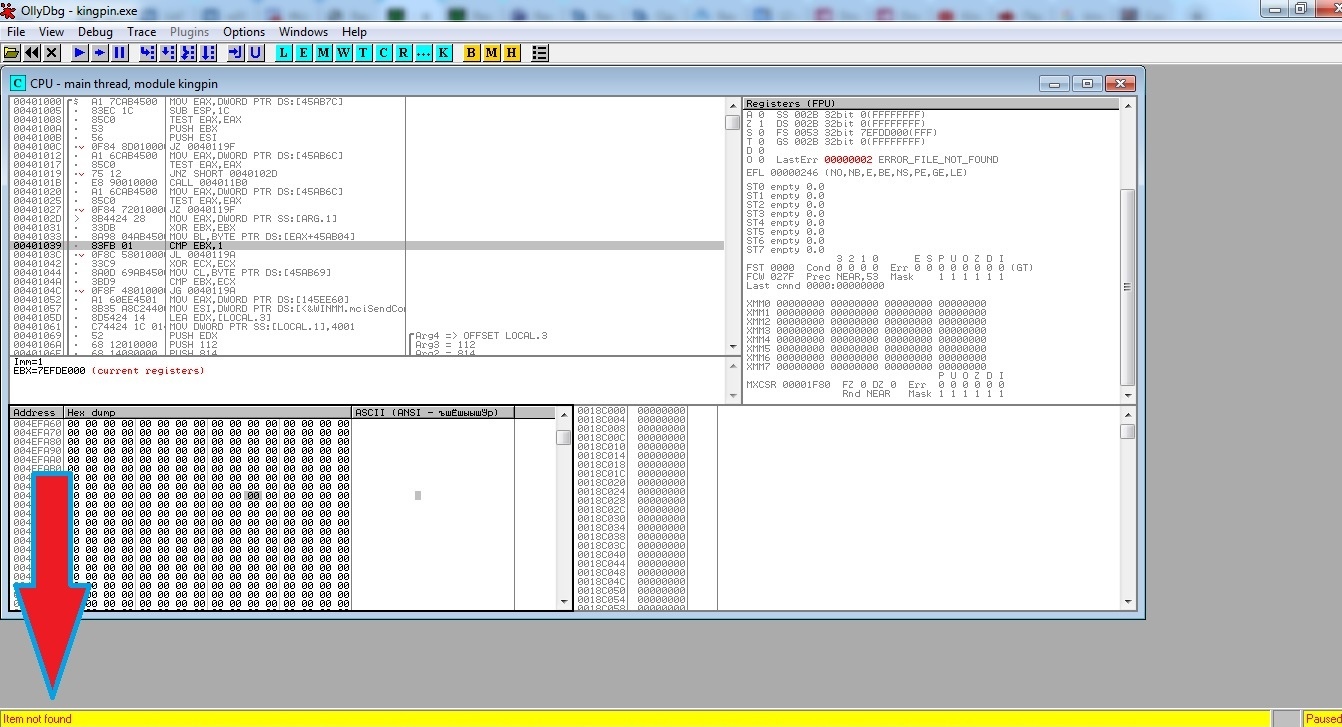The width and height of the screenshot is (1342, 727).
Task: Show Executable modules (E button)
Action: click(x=304, y=52)
